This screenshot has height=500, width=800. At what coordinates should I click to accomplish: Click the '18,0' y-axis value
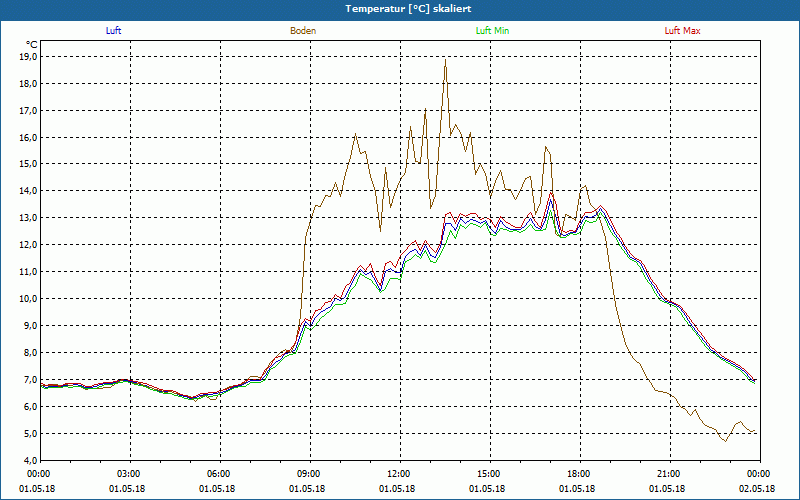28,84
